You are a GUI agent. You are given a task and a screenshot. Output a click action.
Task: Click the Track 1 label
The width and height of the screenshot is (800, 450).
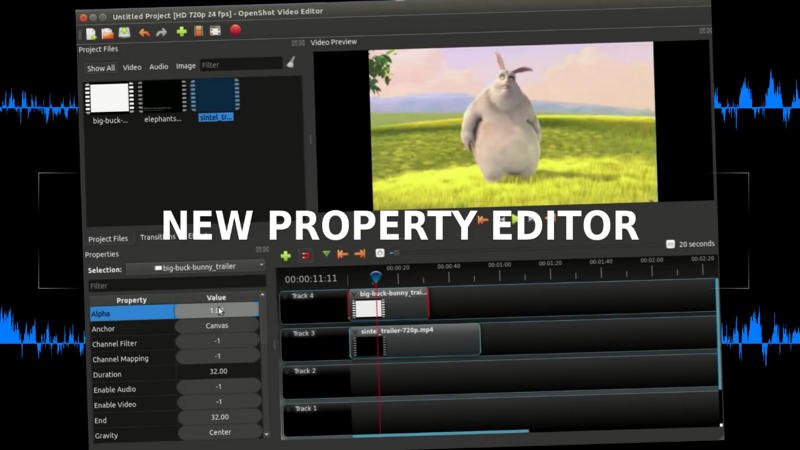[x=306, y=409]
